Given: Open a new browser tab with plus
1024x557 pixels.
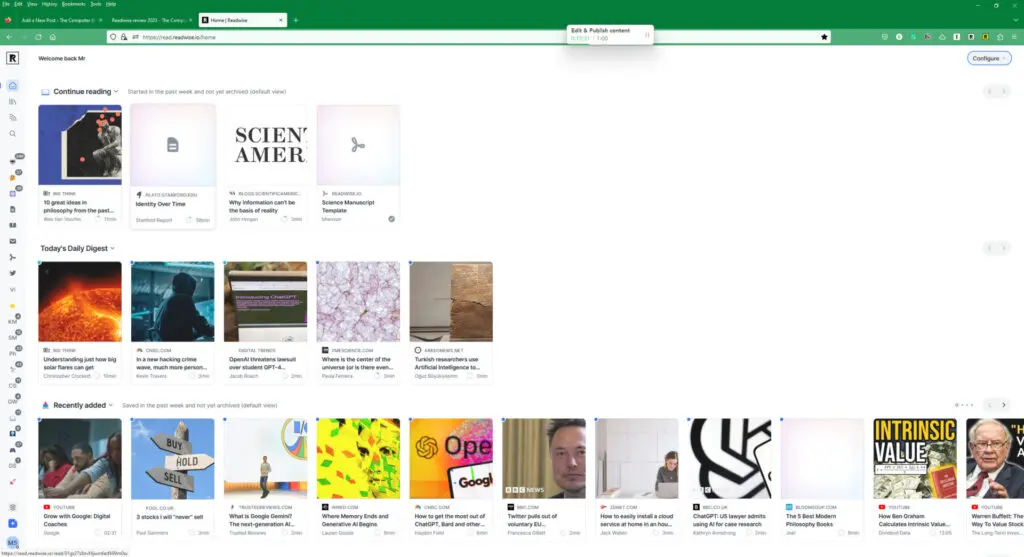Looking at the screenshot, I should (296, 20).
